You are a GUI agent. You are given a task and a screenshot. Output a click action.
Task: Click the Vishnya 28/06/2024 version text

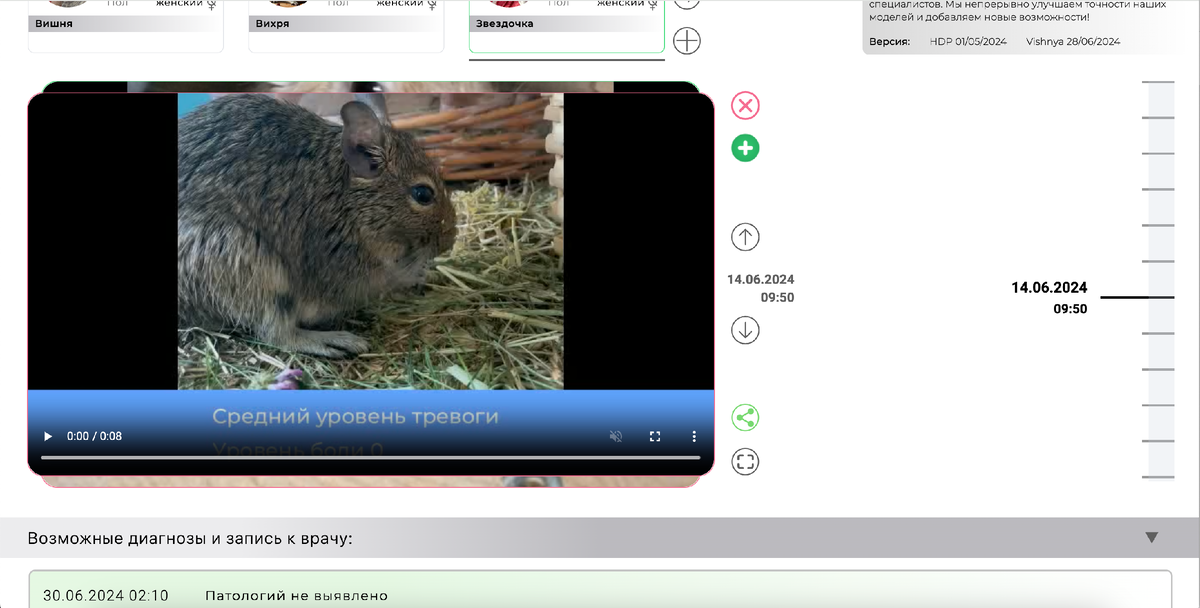pyautogui.click(x=1073, y=42)
